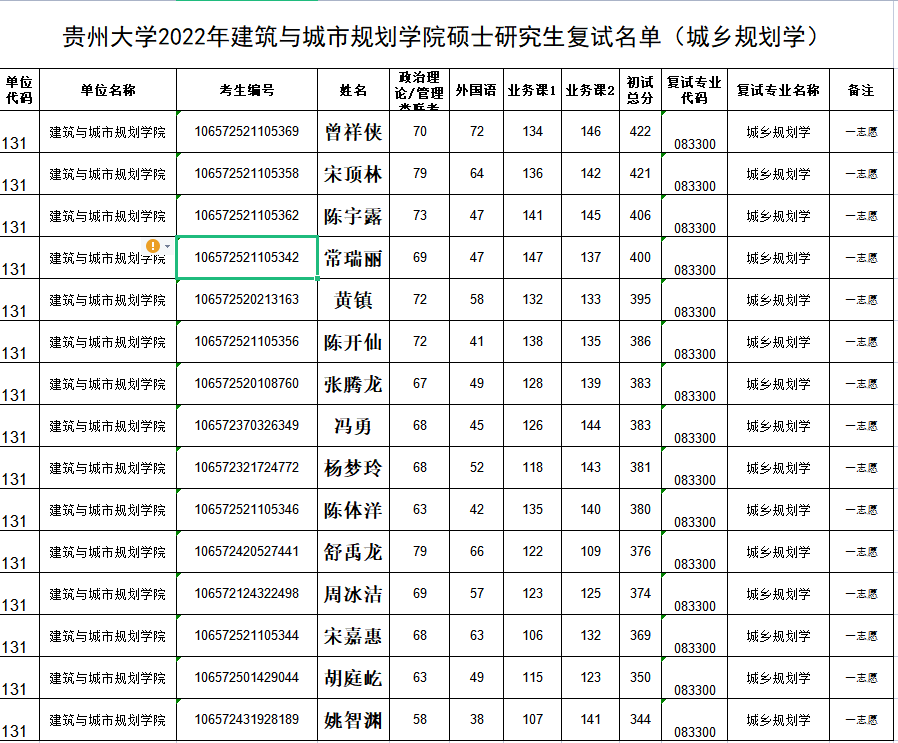Select 陈宇露's 业务课1 score 141
This screenshot has width=898, height=743.
[533, 215]
